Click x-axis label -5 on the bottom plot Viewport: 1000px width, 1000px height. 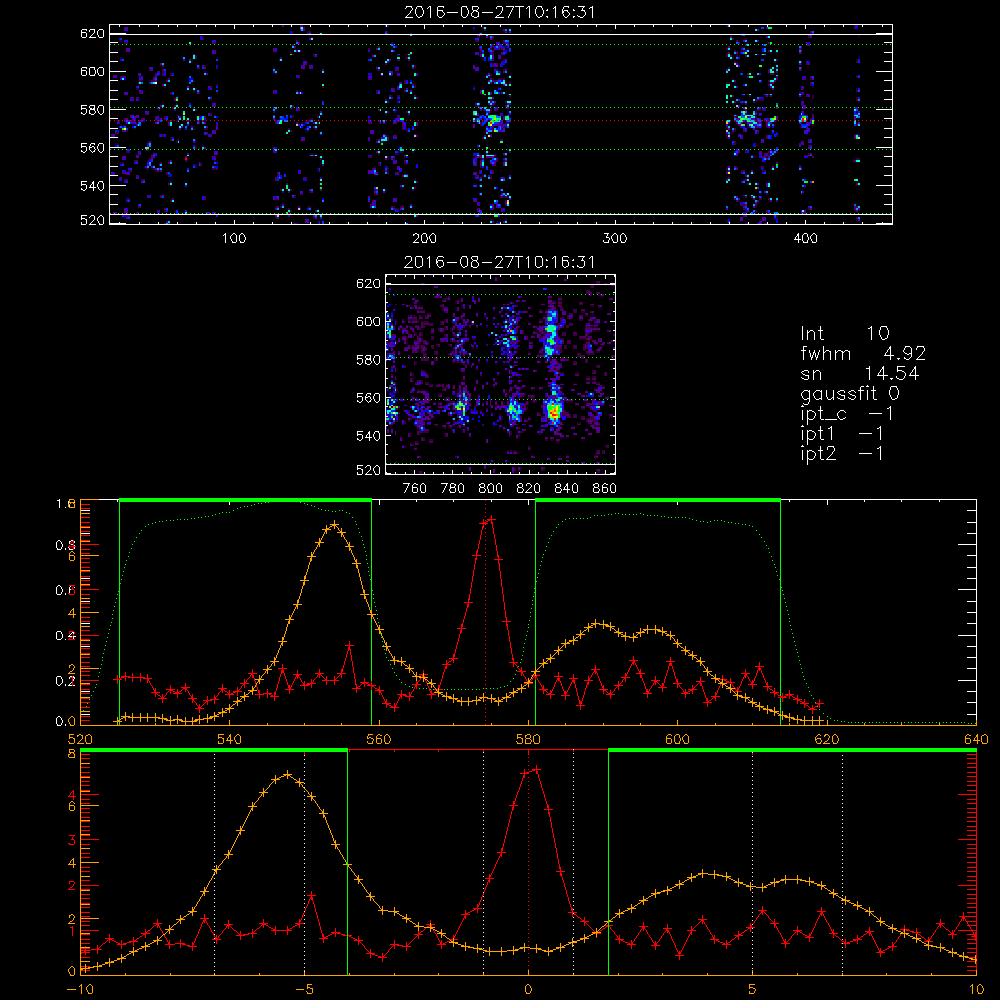[304, 989]
